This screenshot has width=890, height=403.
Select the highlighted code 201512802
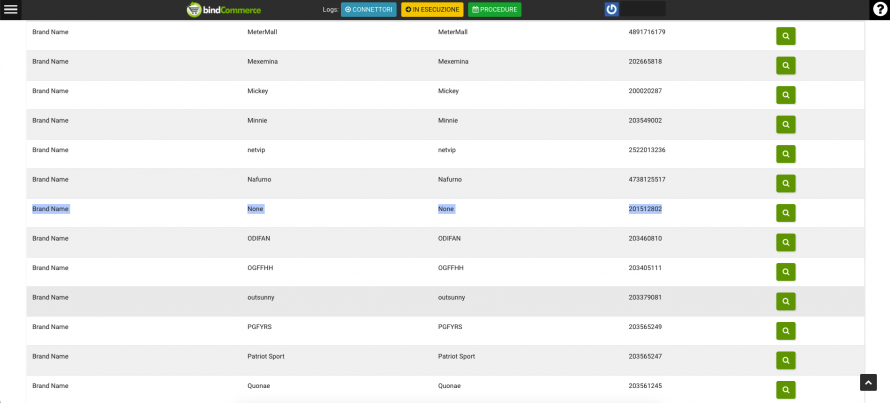coord(645,209)
